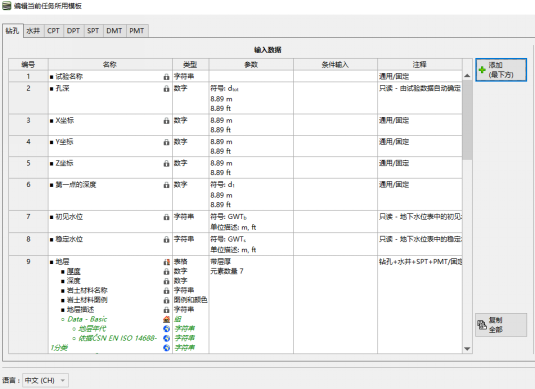Click lock icon on 试验名称 row
The image size is (535, 389).
point(166,77)
